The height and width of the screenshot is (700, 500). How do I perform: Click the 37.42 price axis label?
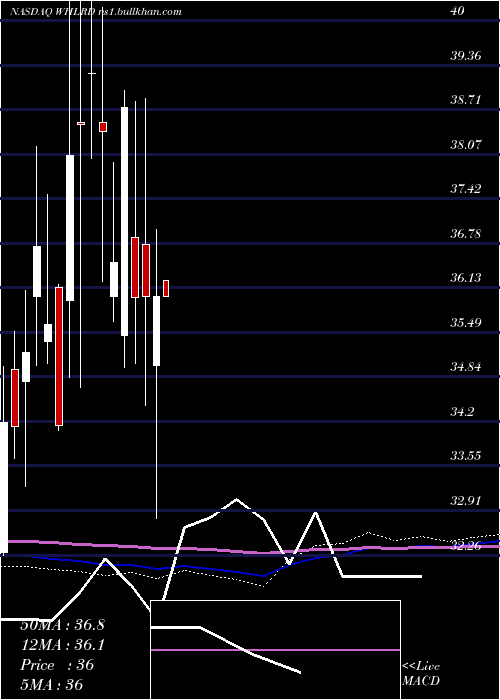[x=466, y=188]
